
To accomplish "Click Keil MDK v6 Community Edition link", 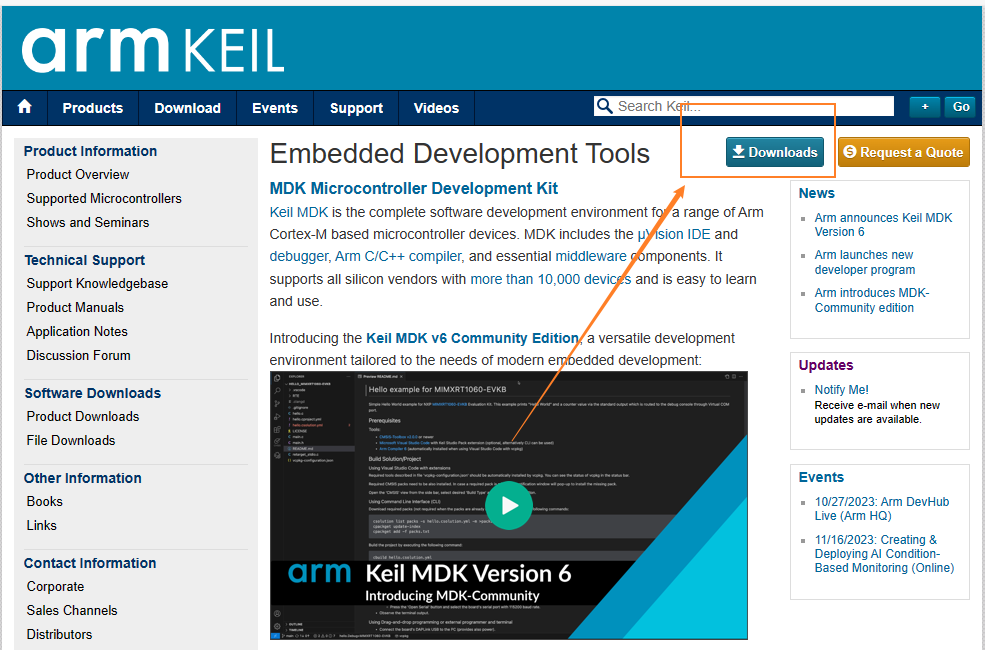I will tap(472, 338).
